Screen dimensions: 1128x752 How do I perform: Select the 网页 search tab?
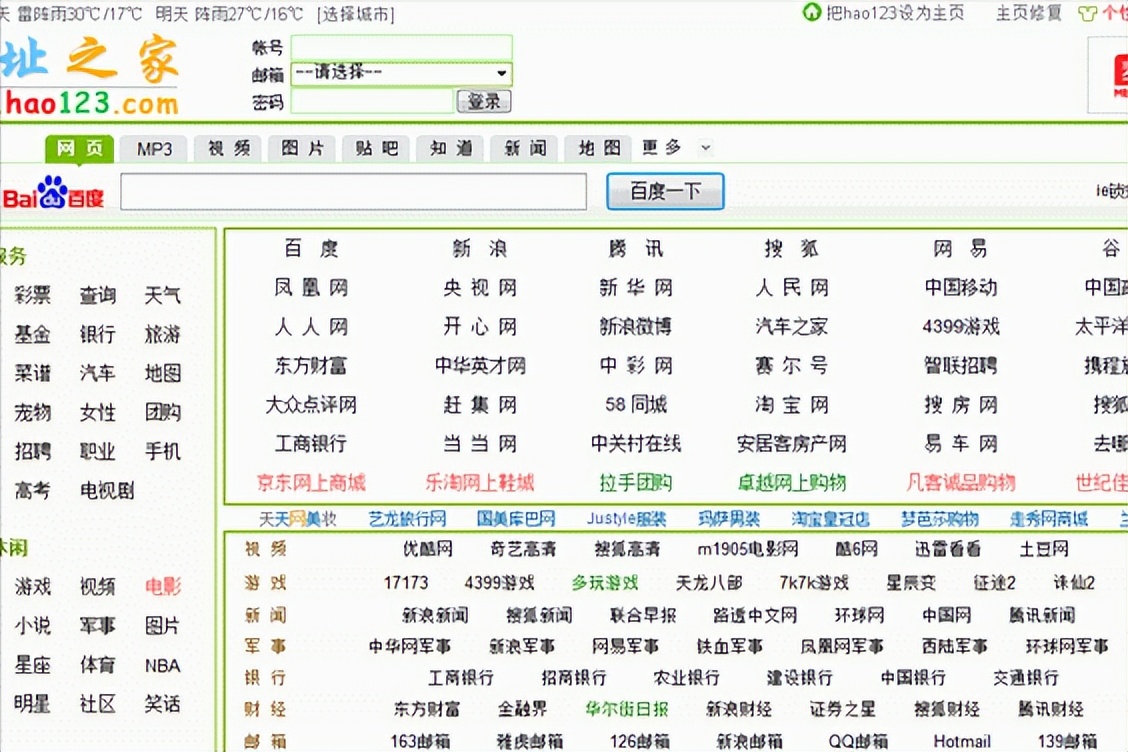79,148
